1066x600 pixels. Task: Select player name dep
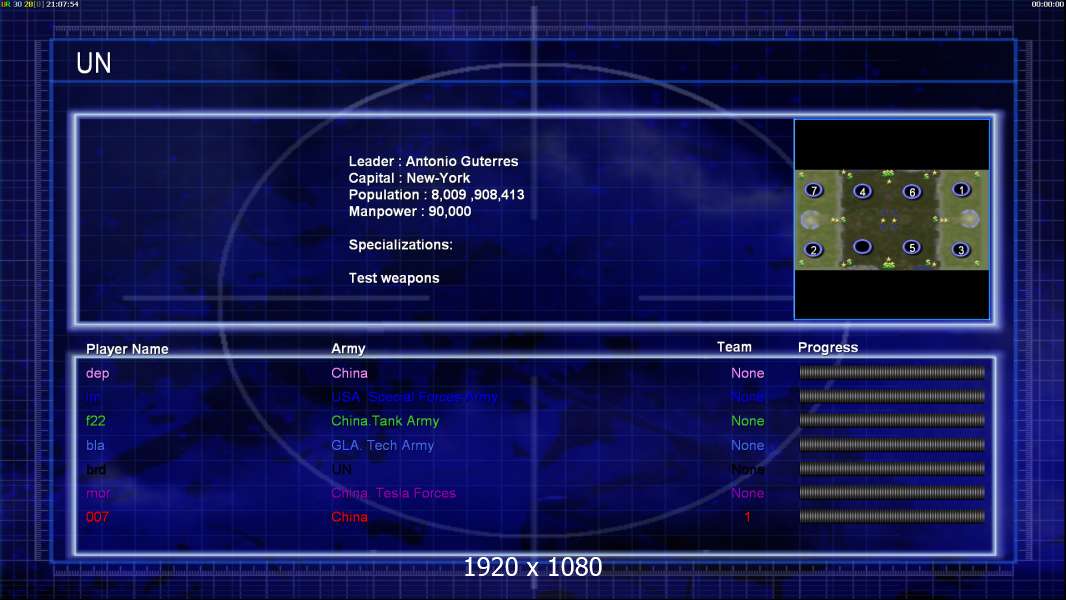pos(97,373)
